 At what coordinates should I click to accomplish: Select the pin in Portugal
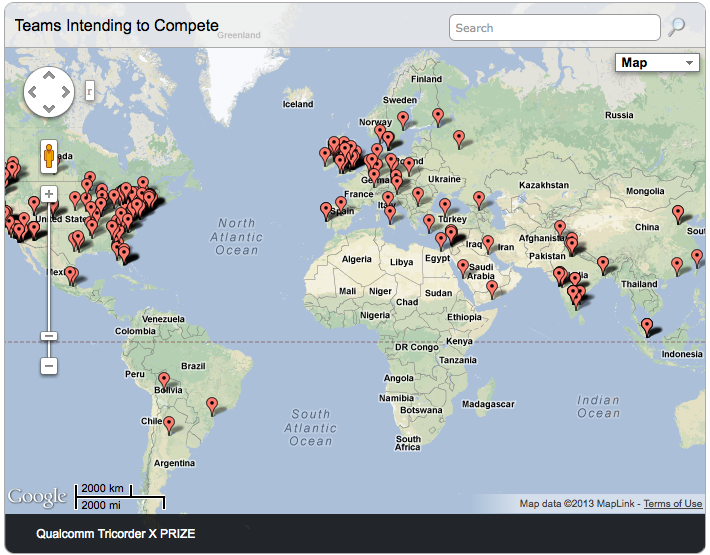click(x=326, y=211)
